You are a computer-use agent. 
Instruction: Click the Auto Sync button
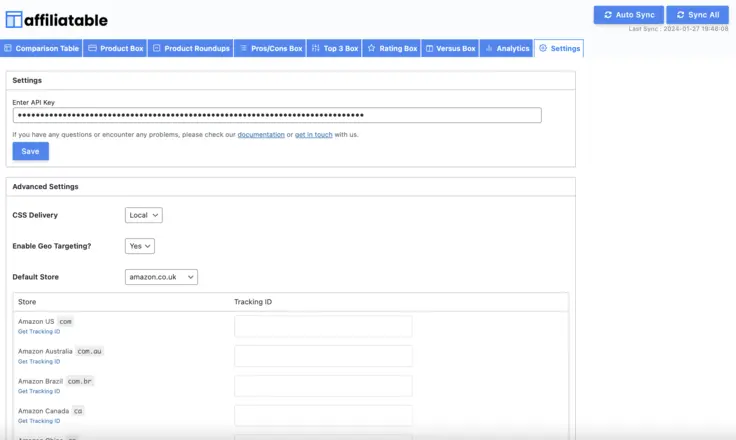point(629,15)
